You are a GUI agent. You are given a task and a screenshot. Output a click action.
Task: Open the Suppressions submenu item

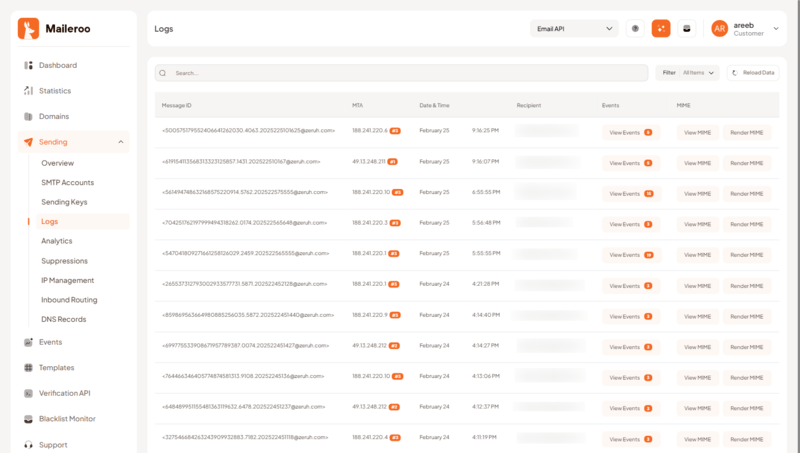tap(65, 260)
